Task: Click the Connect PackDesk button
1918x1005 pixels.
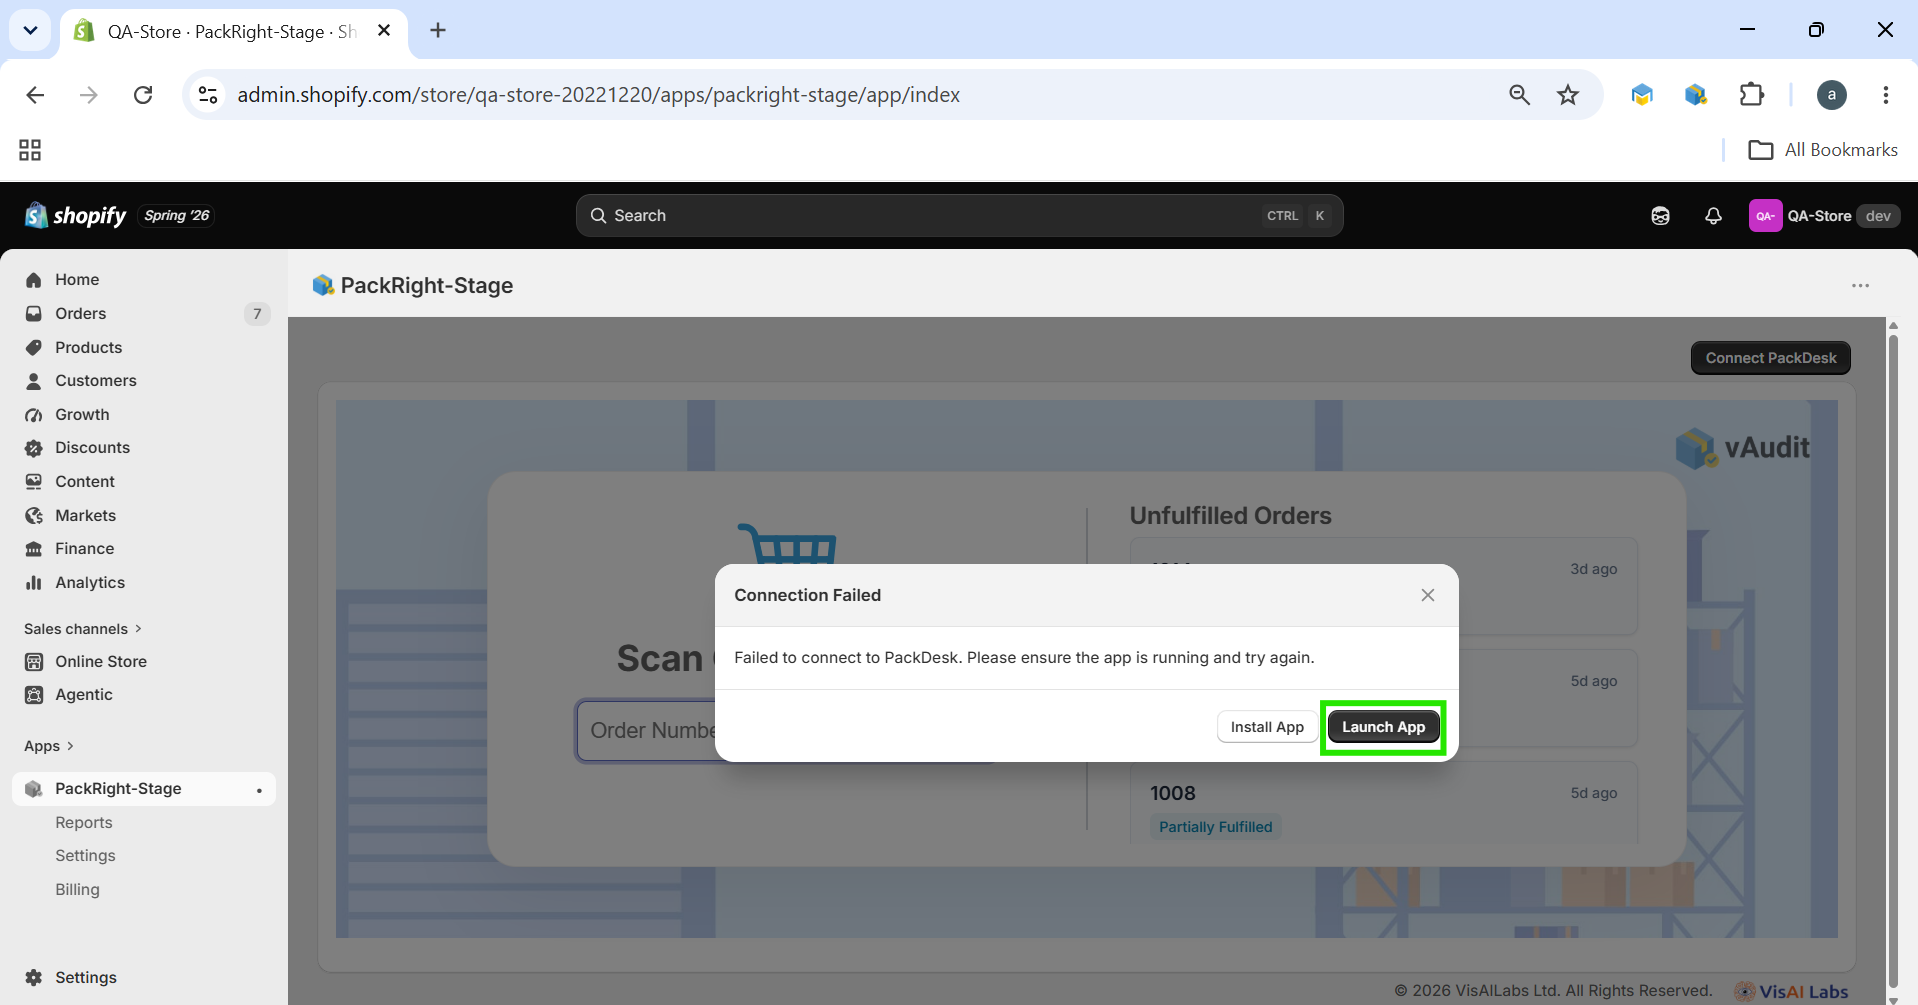Action: [1770, 358]
